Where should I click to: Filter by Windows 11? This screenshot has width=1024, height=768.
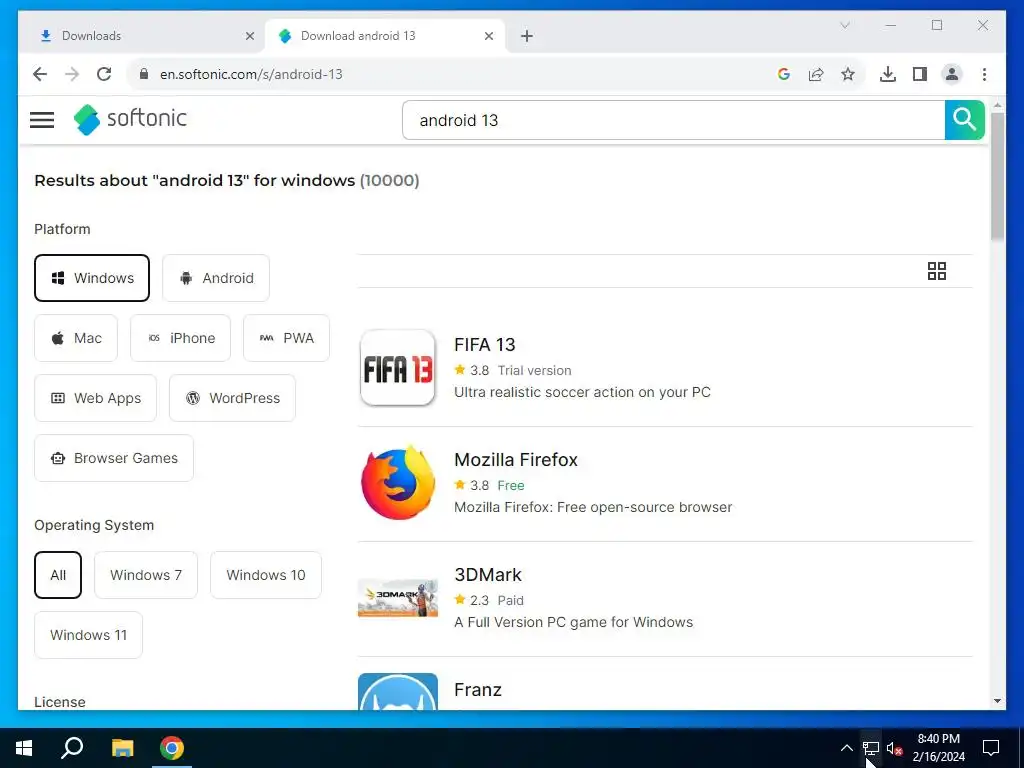[x=88, y=635]
